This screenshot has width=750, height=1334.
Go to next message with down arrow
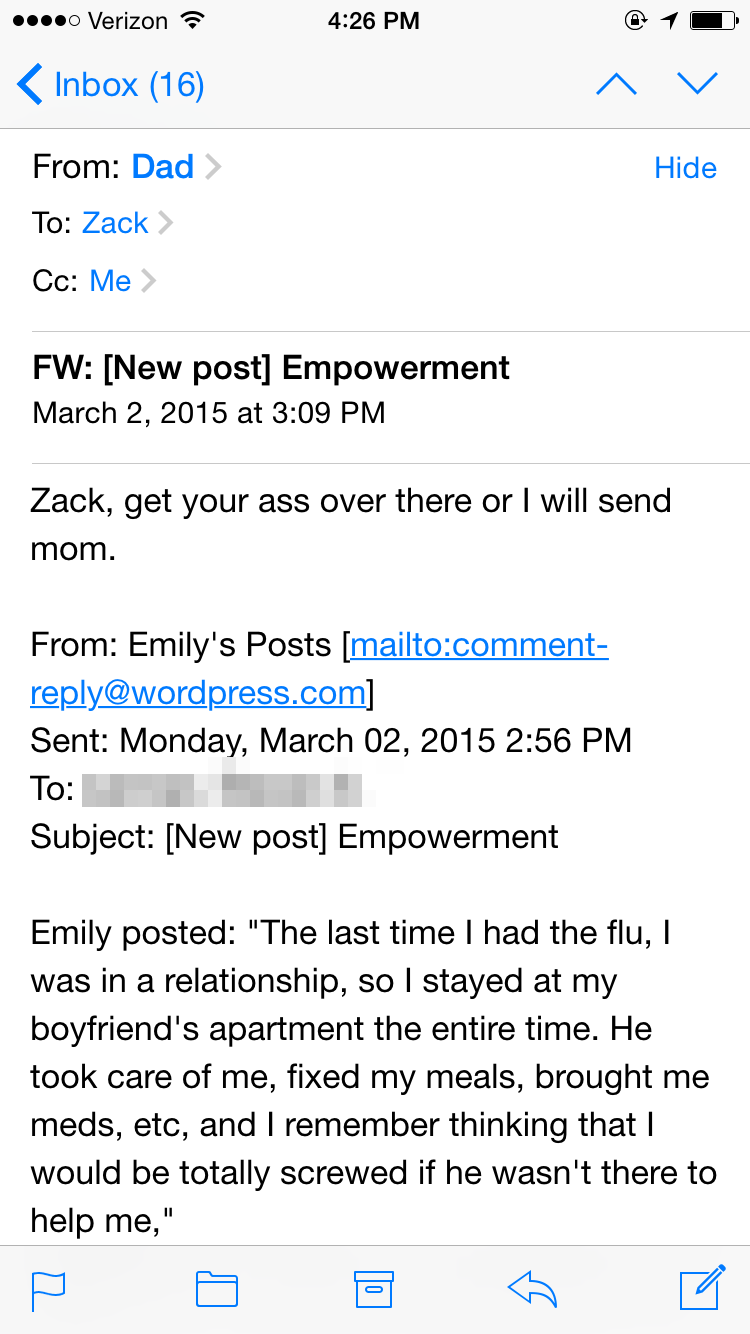pos(698,85)
